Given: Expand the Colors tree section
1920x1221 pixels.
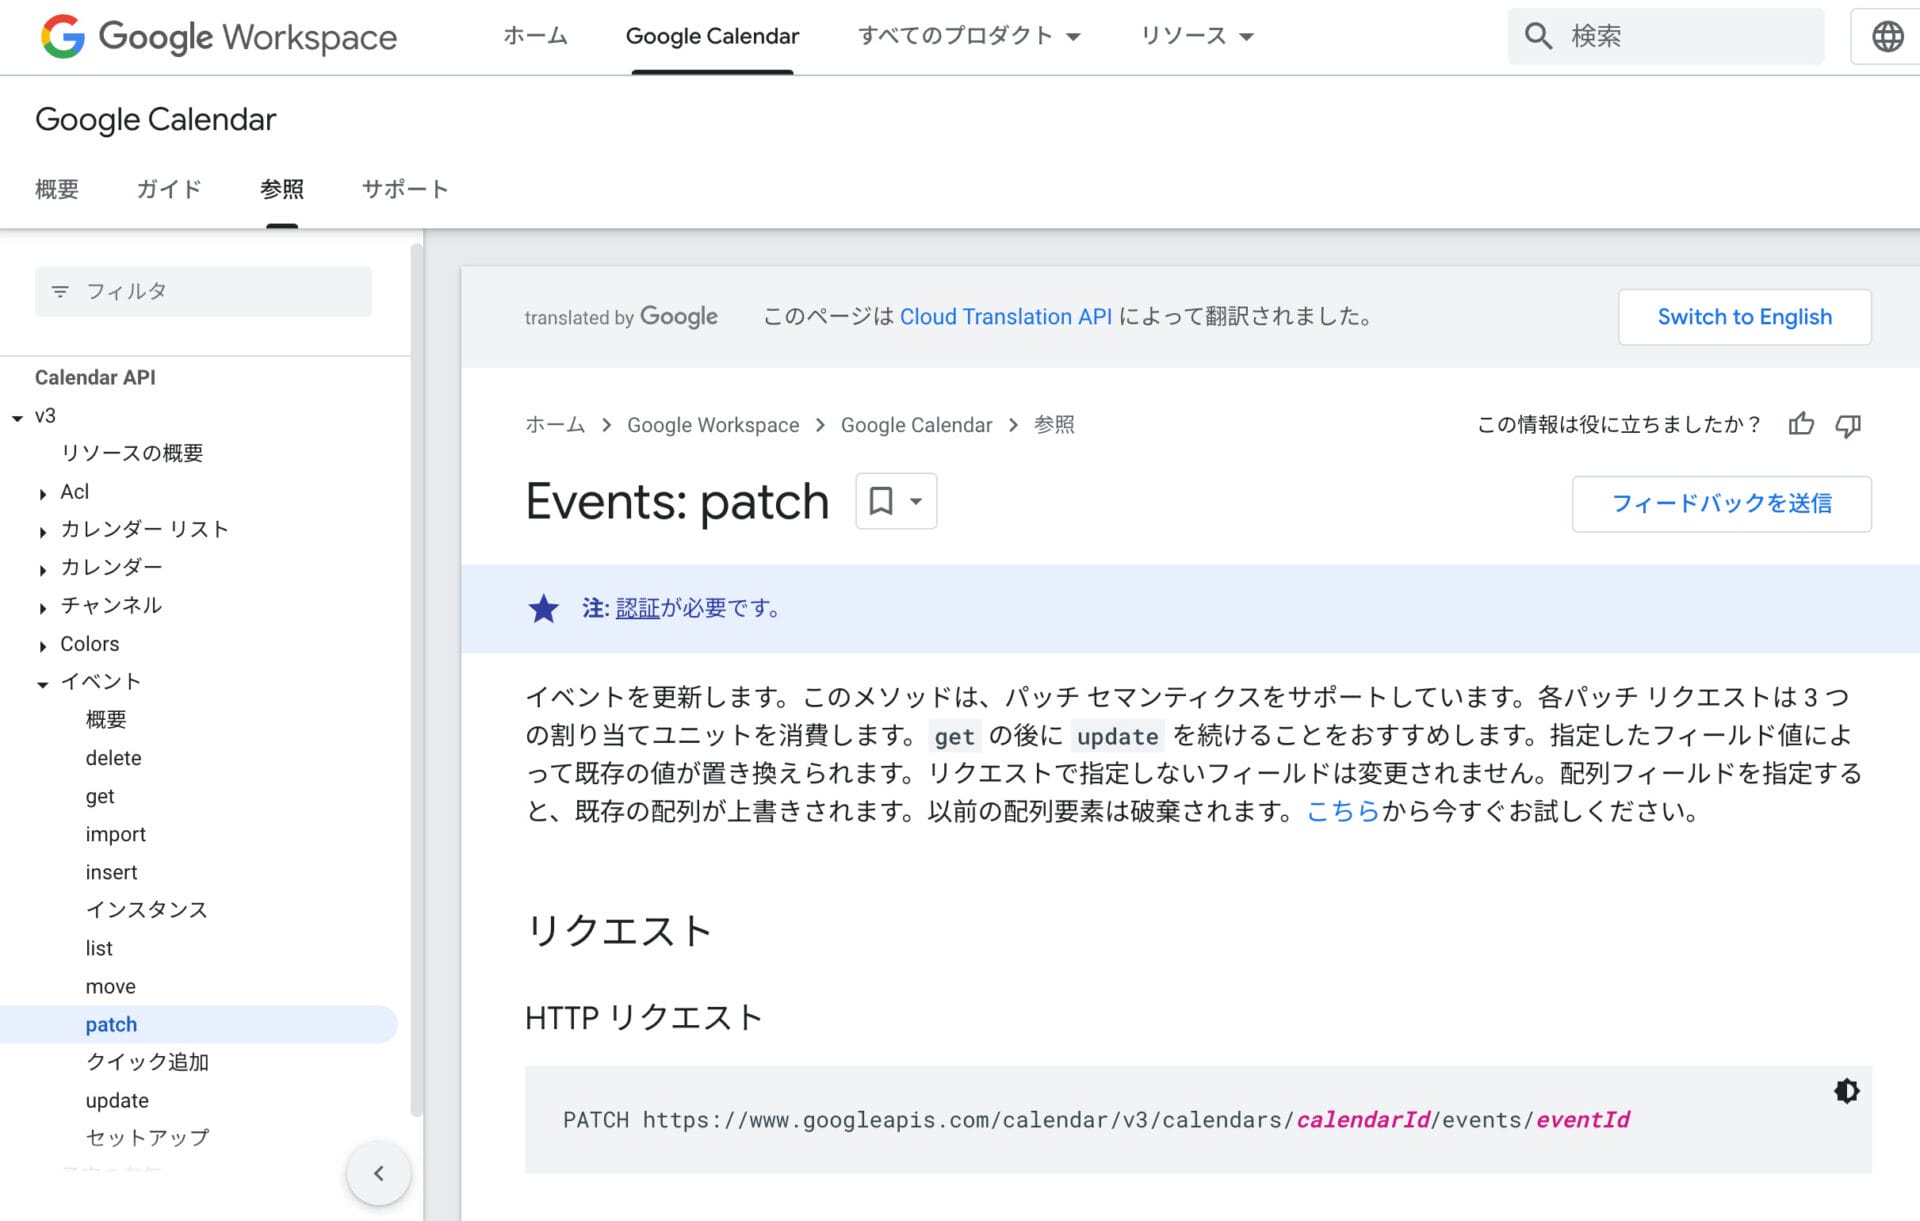Looking at the screenshot, I should (43, 646).
